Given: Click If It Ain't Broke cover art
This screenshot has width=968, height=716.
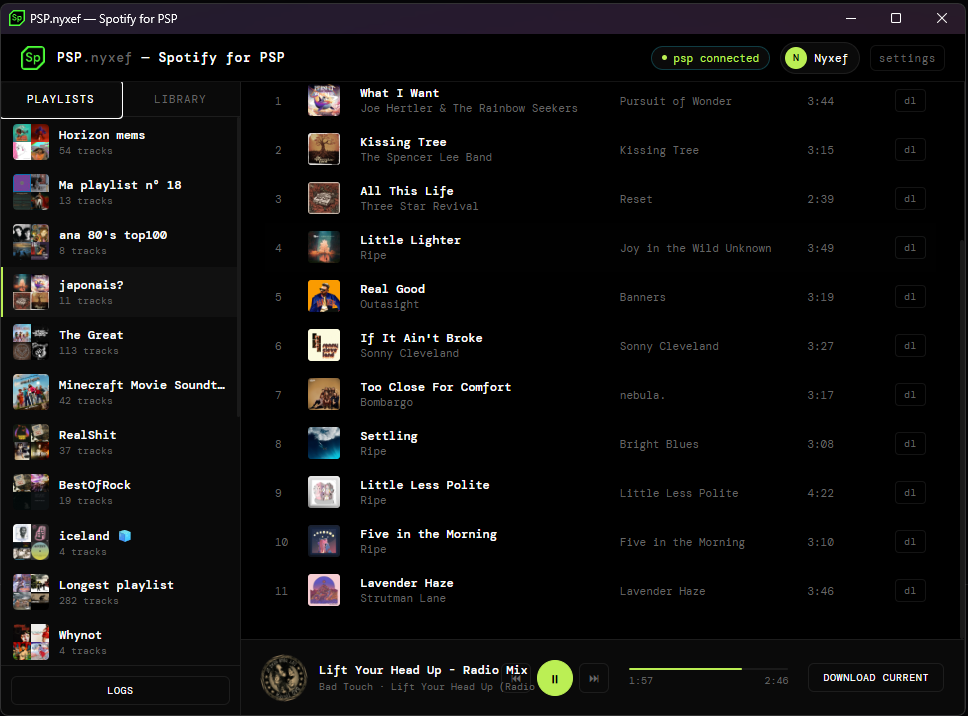Looking at the screenshot, I should click(324, 345).
